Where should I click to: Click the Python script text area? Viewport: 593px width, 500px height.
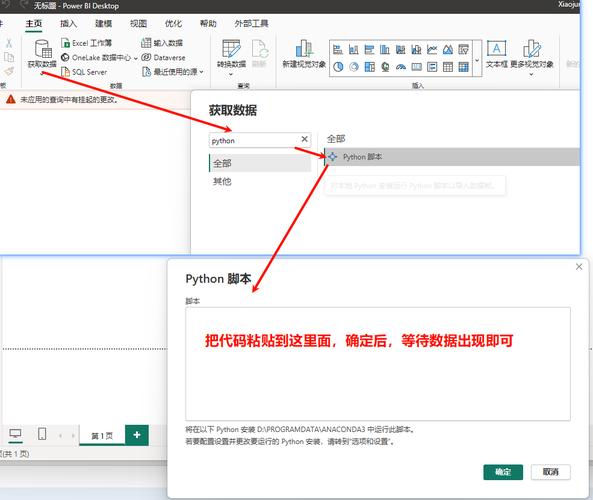[378, 364]
